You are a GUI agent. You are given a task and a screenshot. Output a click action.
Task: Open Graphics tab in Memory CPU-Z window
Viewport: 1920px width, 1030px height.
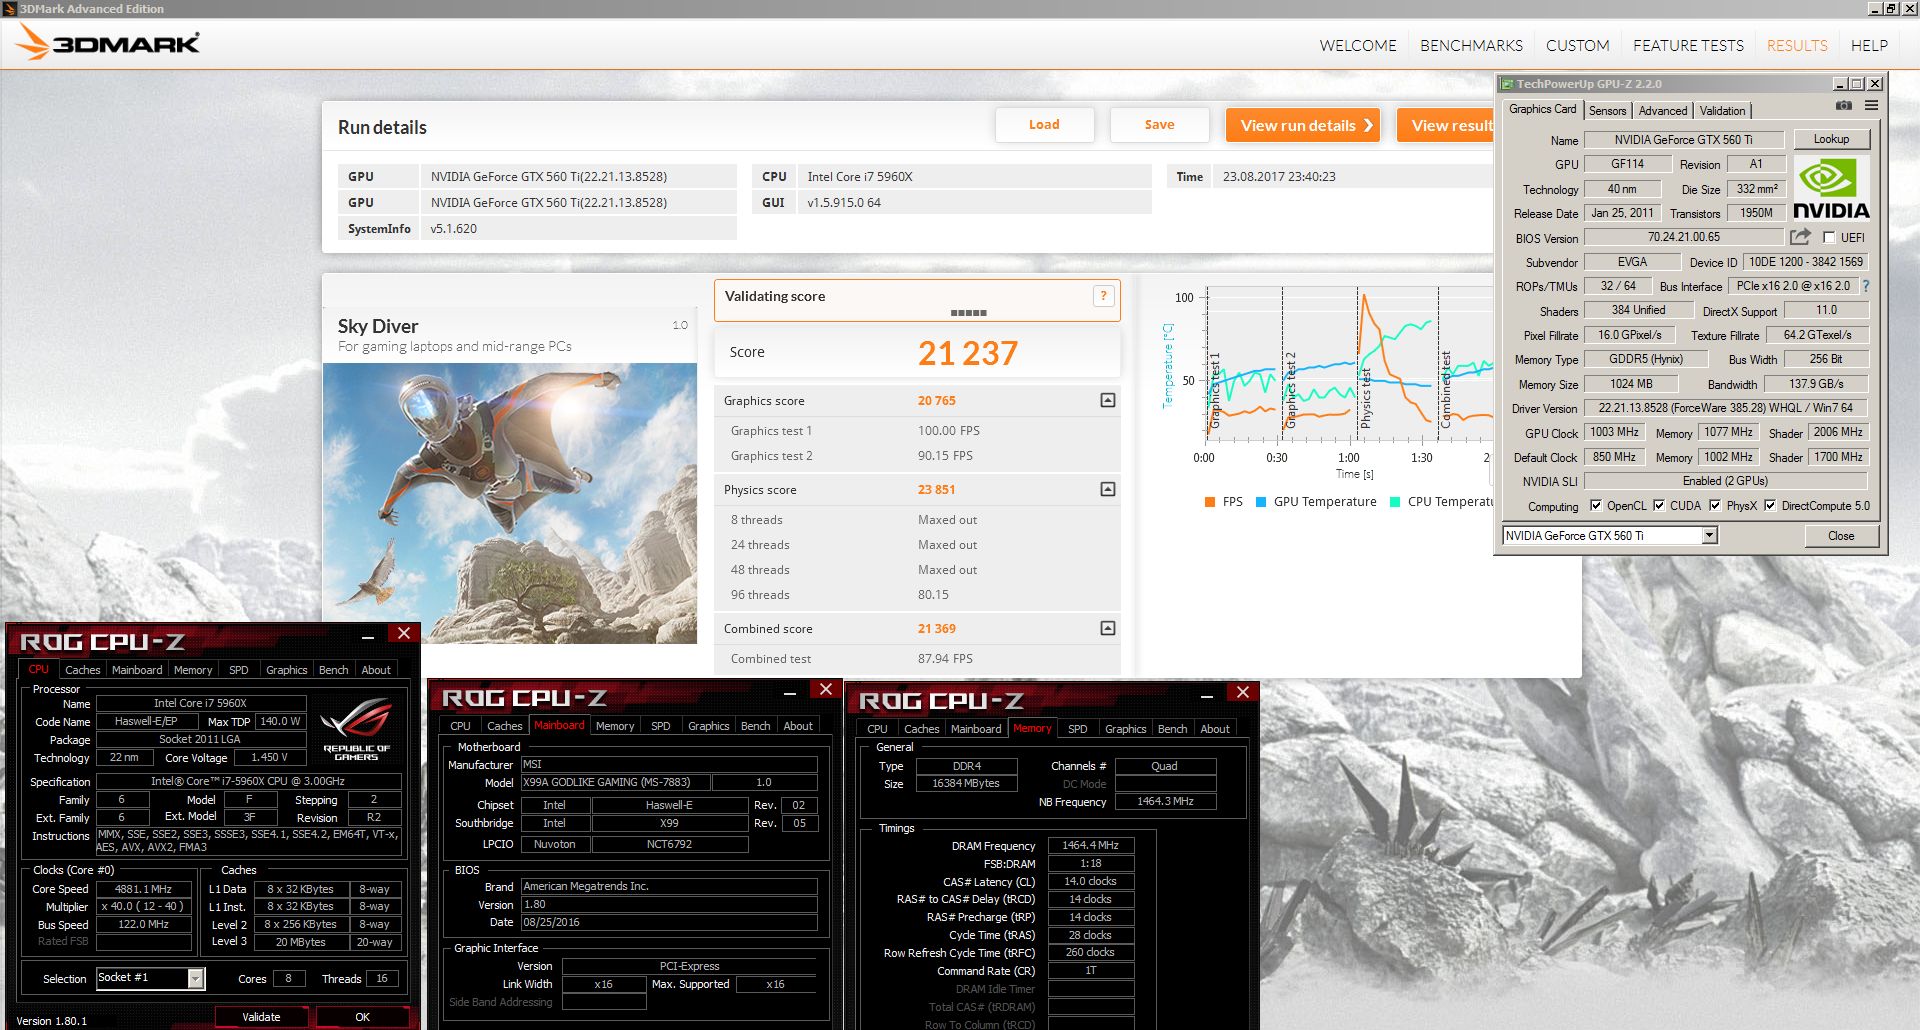point(1125,729)
